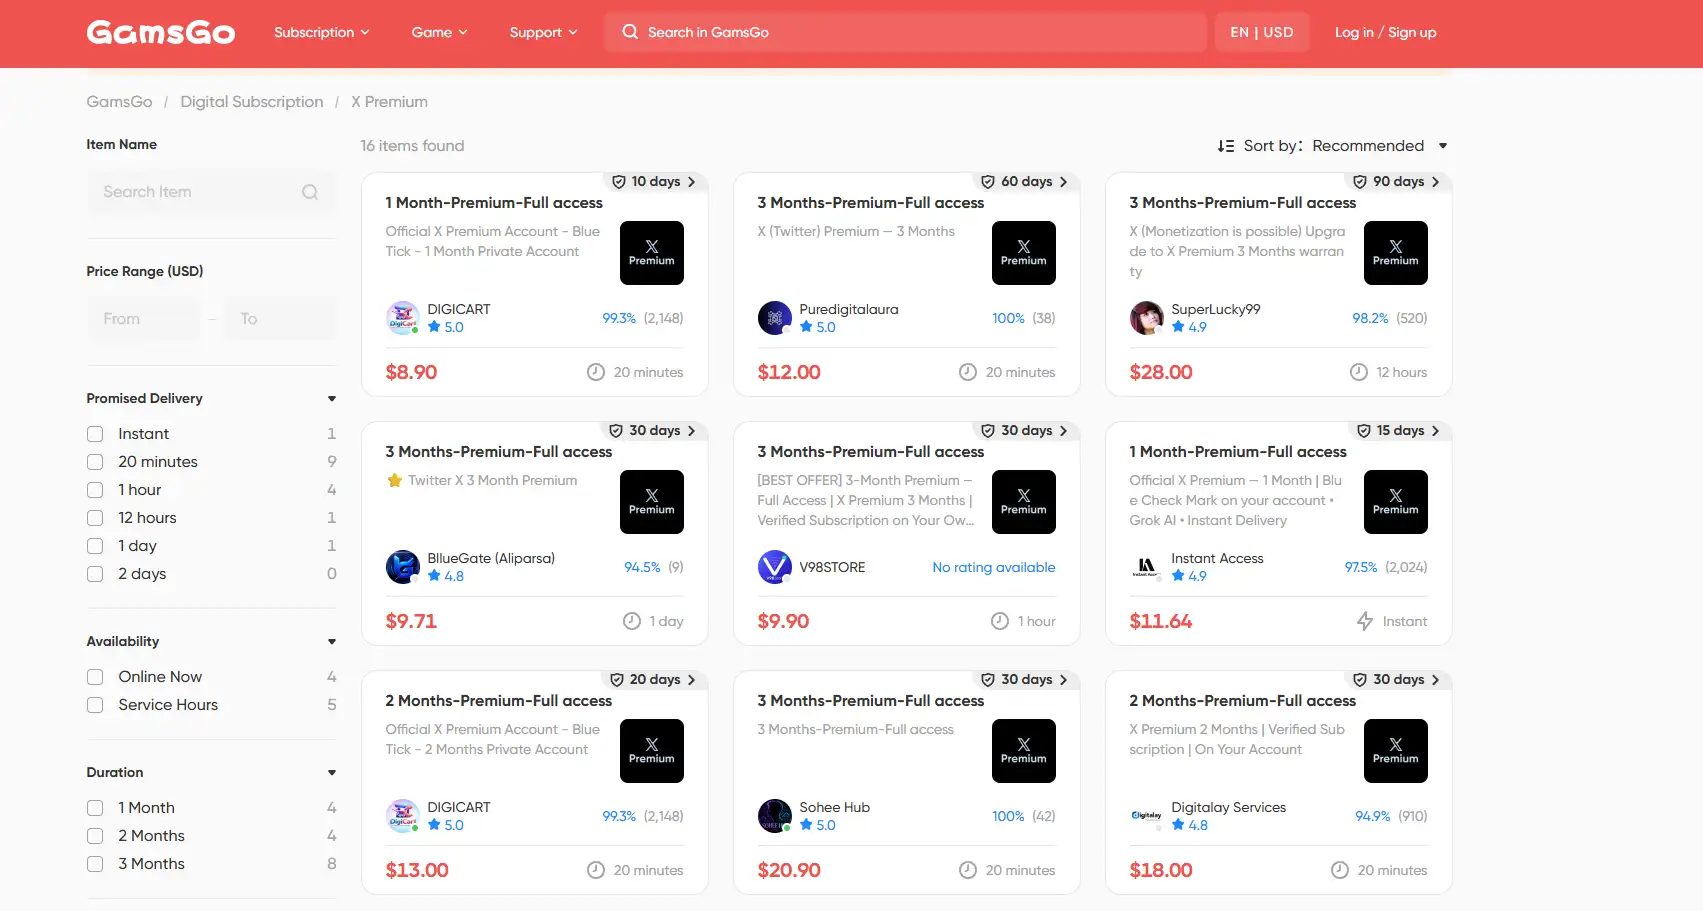The width and height of the screenshot is (1703, 911).
Task: Click the price range From field
Action: tap(144, 319)
